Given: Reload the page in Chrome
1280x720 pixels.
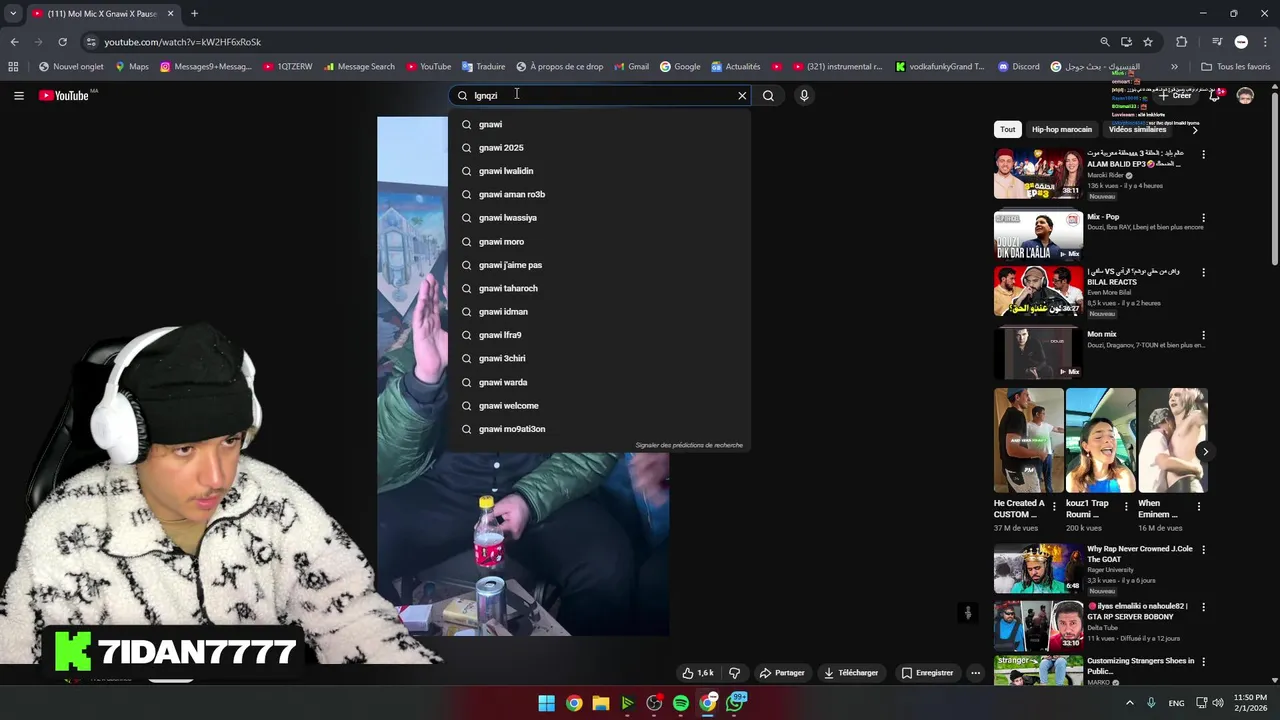Looking at the screenshot, I should (62, 42).
